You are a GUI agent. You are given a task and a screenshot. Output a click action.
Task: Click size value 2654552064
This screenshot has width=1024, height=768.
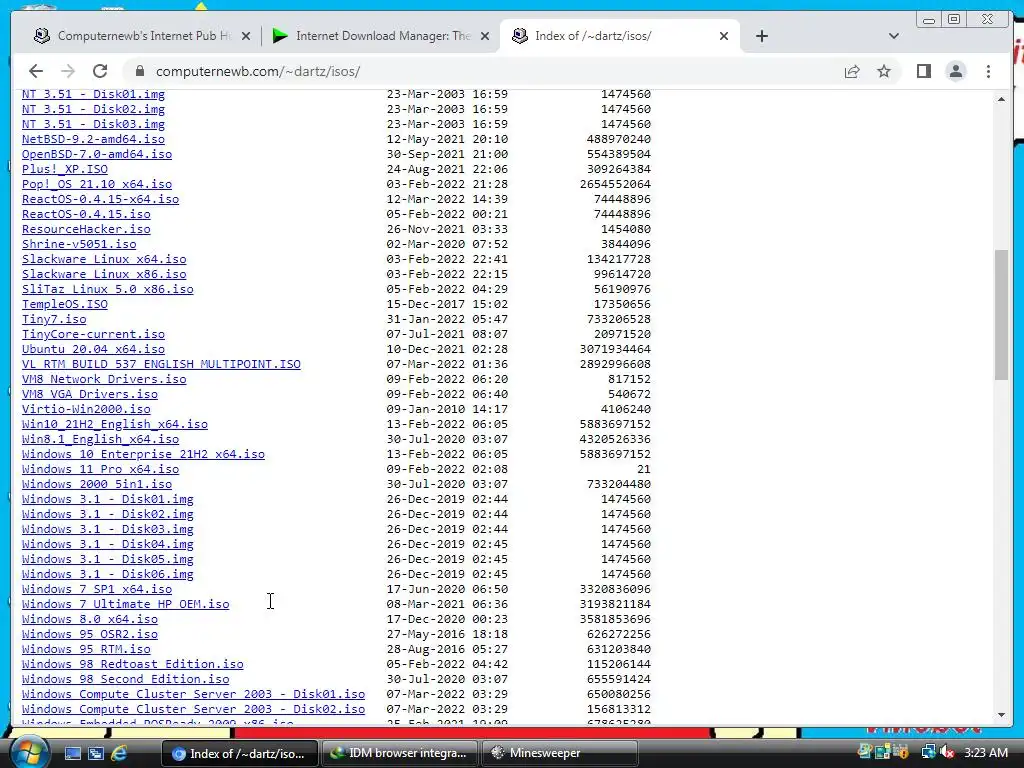[615, 184]
